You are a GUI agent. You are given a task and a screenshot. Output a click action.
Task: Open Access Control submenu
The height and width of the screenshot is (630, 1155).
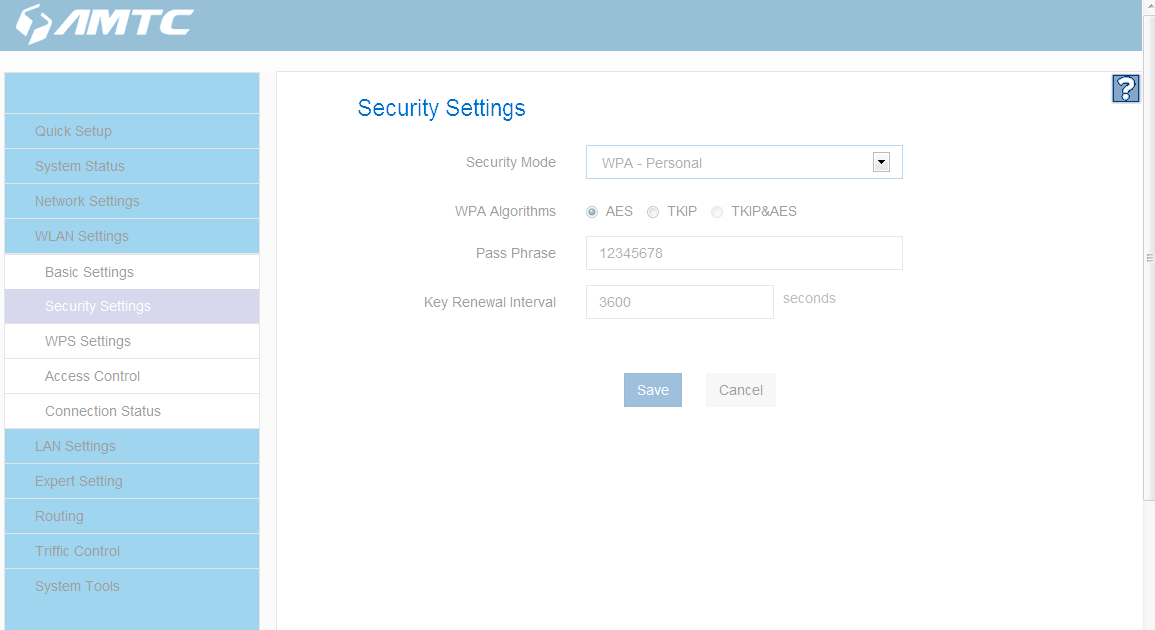(132, 376)
